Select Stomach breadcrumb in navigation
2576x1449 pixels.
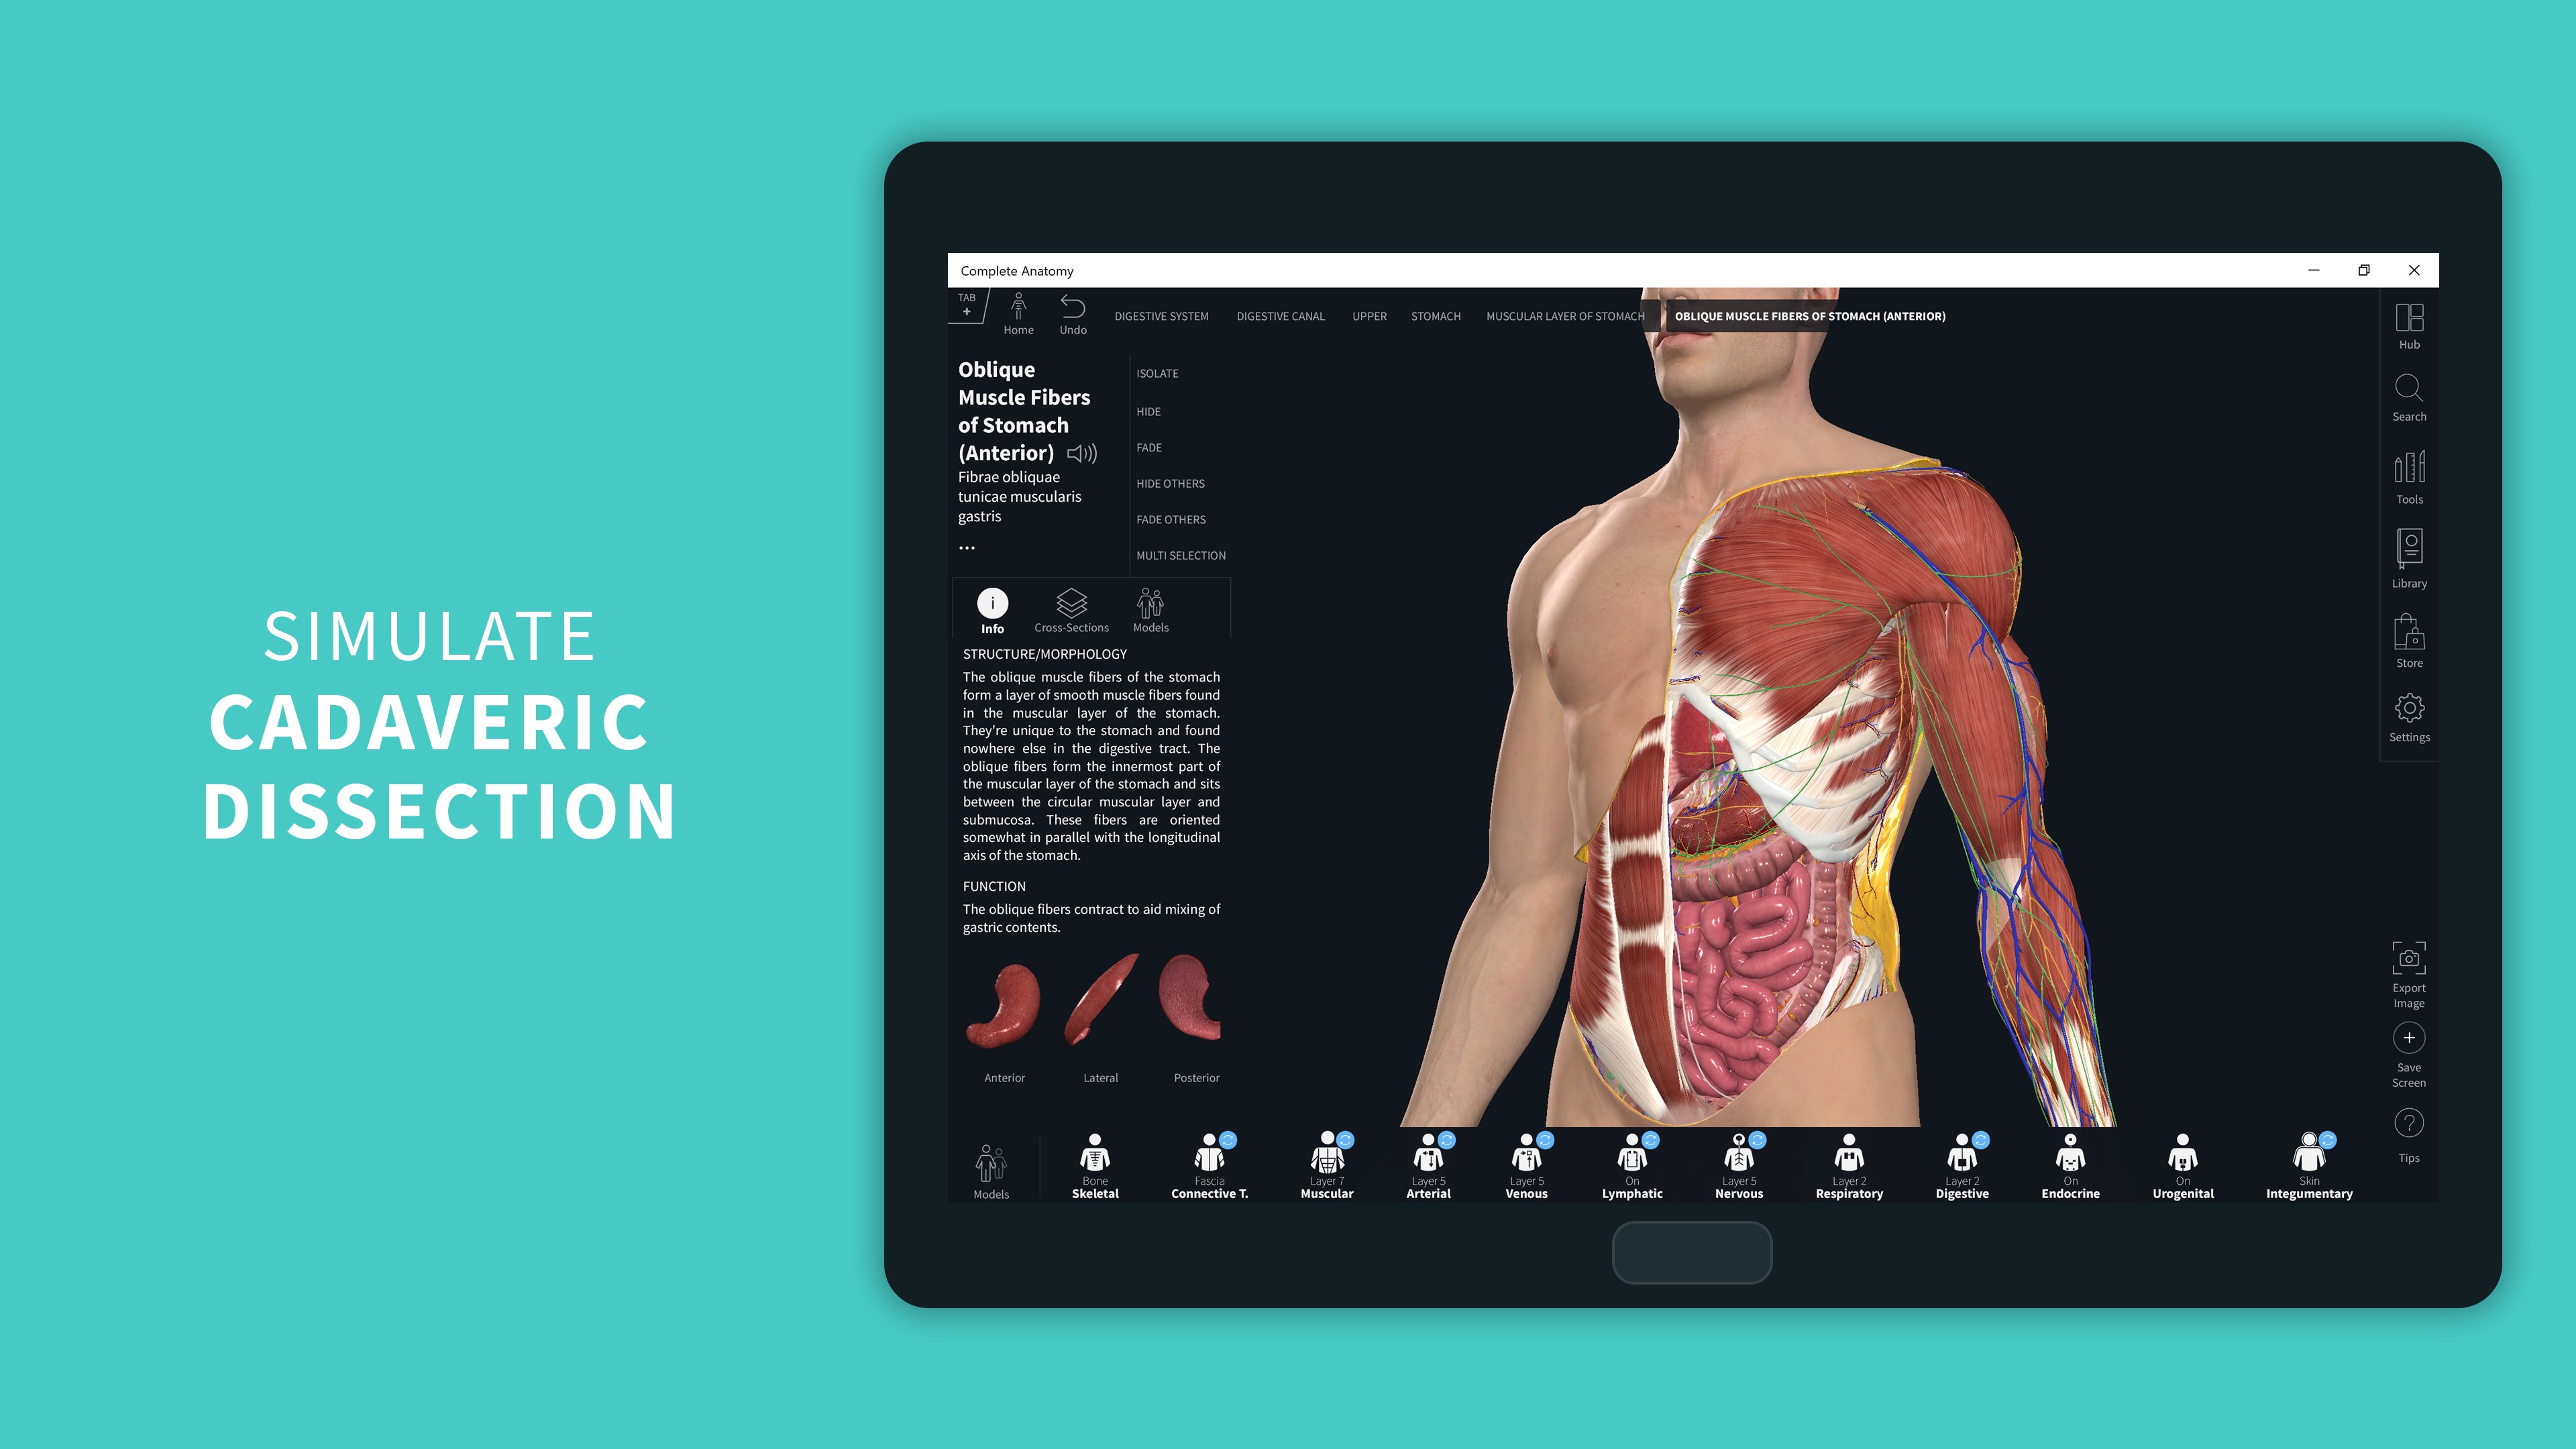click(x=1433, y=317)
